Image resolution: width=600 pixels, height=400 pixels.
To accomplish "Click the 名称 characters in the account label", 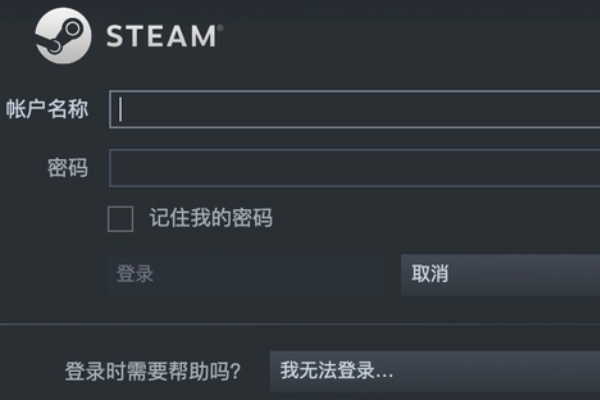I will (x=68, y=109).
